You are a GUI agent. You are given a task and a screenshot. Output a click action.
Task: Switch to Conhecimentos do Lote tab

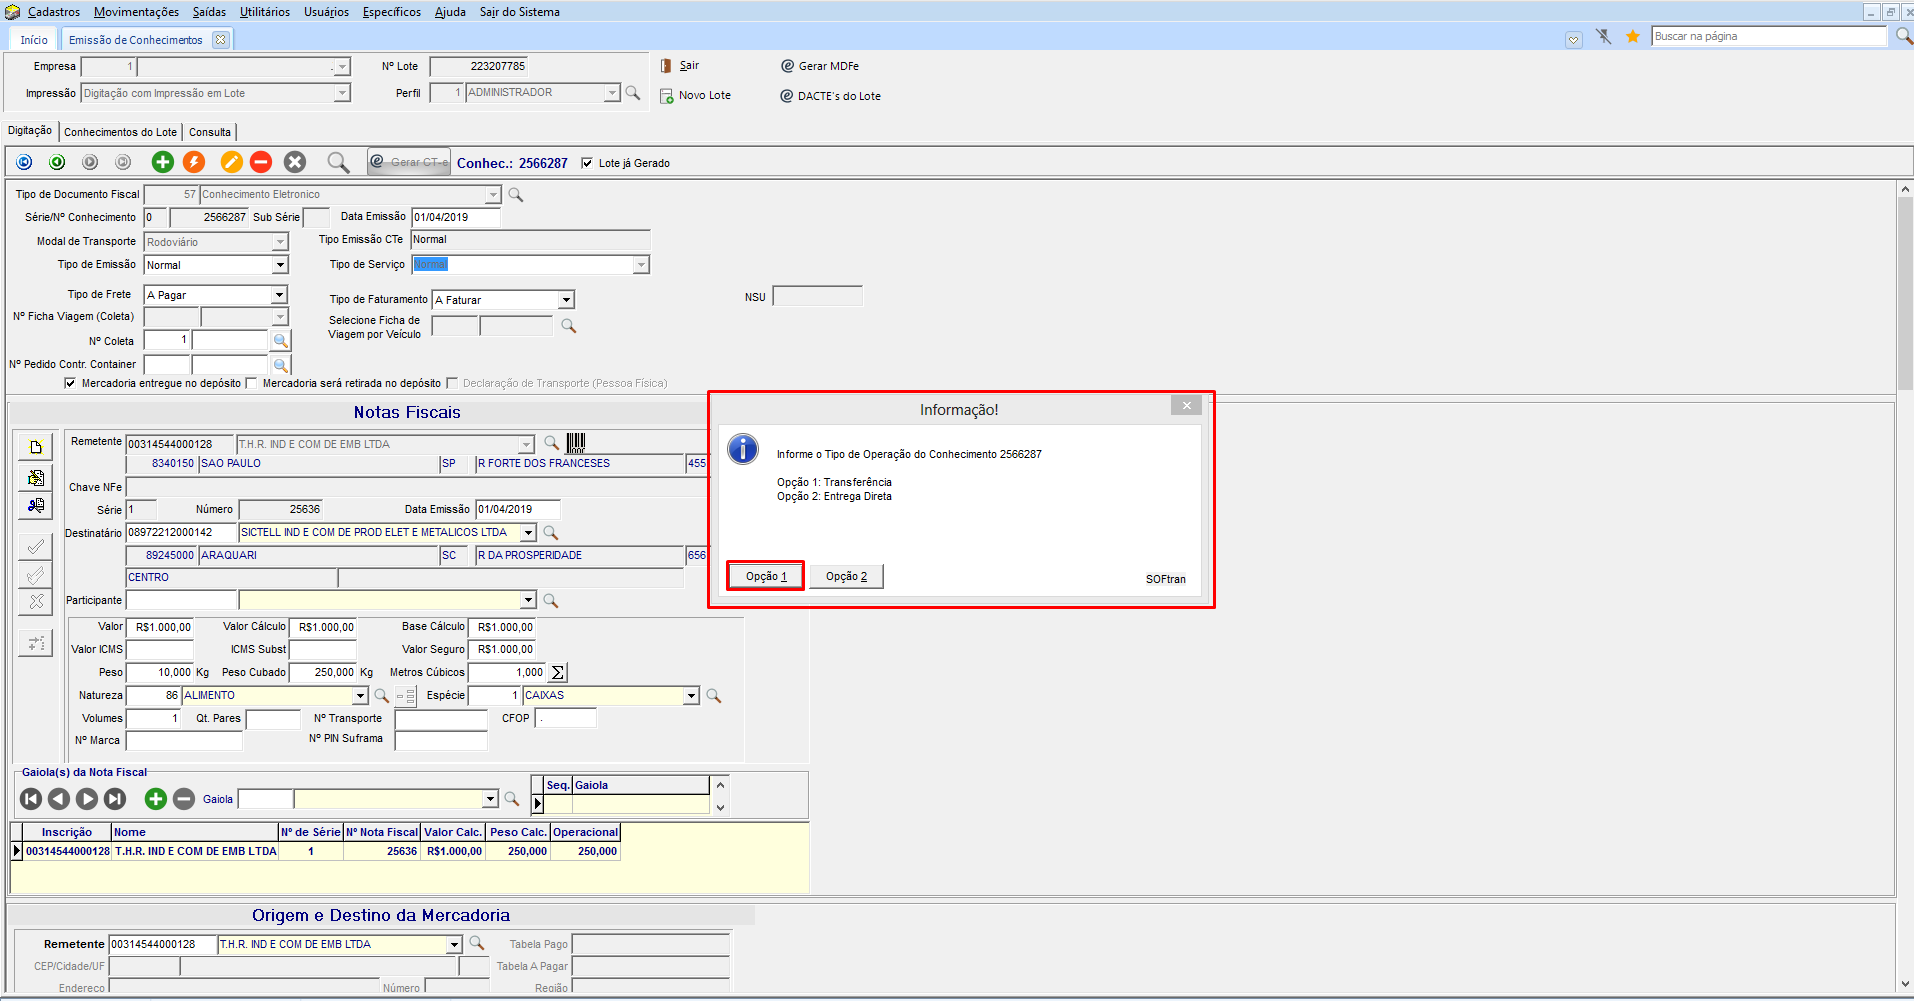tap(120, 132)
